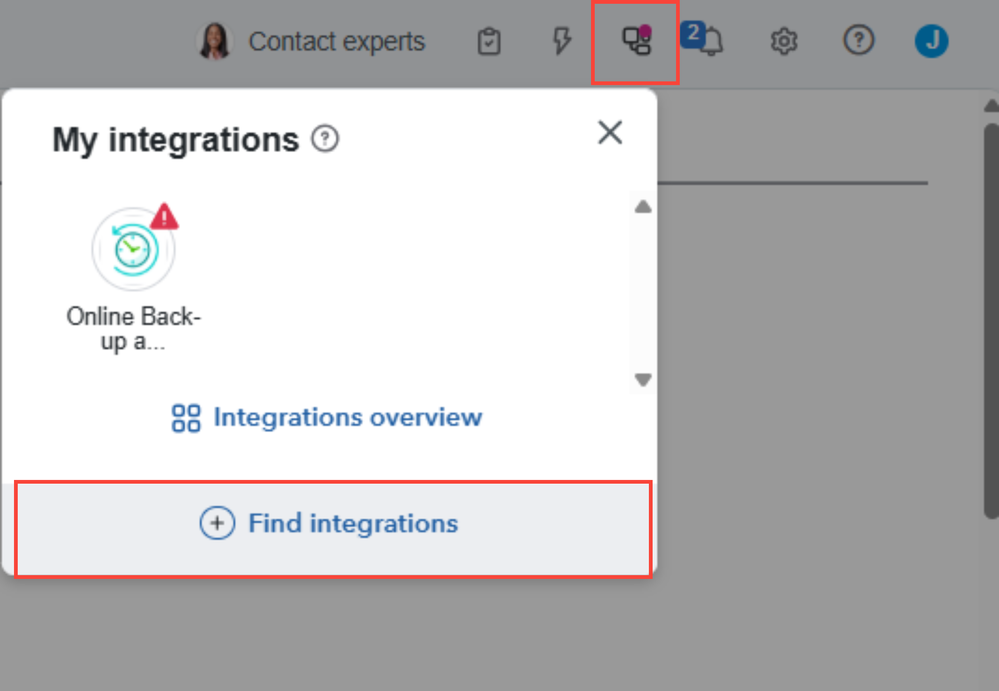Select Contact experts in the header
The width and height of the screenshot is (999, 691).
(340, 41)
